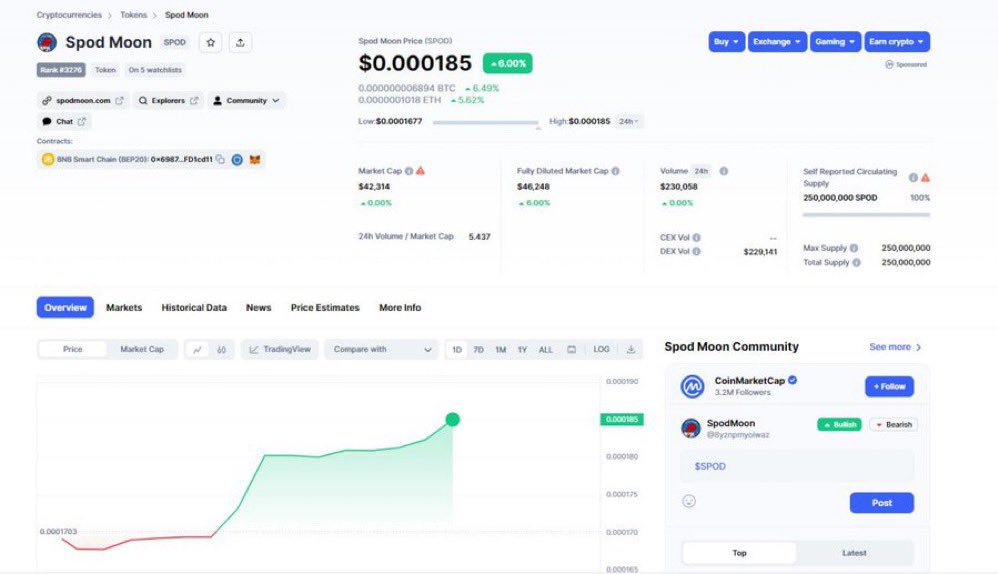The width and height of the screenshot is (998, 574).
Task: Go to Cryptocurrencies breadcrumb
Action: coord(69,15)
